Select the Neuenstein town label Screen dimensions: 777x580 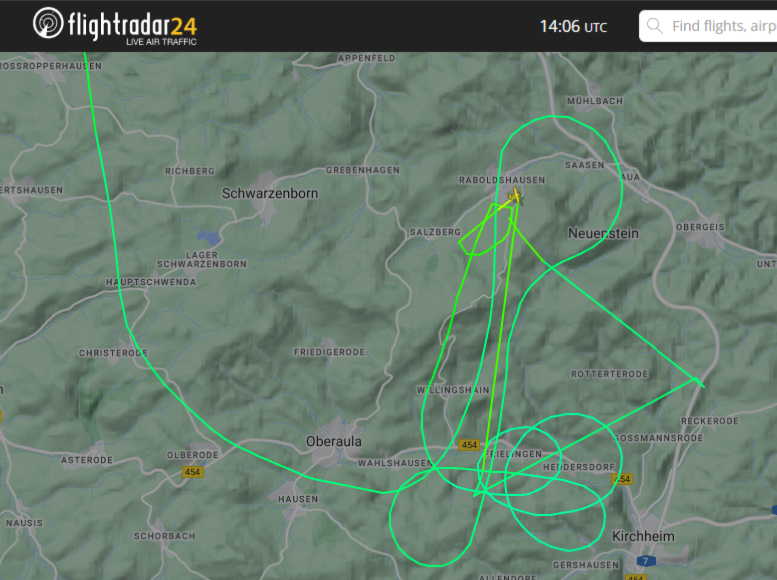[x=603, y=233]
